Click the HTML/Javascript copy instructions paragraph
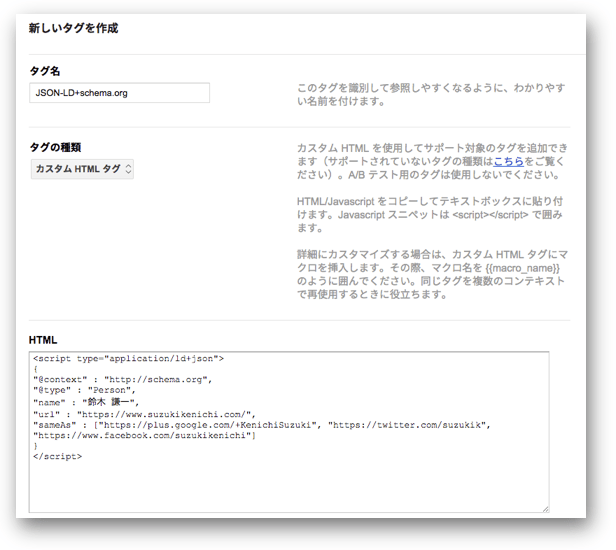 [430, 214]
